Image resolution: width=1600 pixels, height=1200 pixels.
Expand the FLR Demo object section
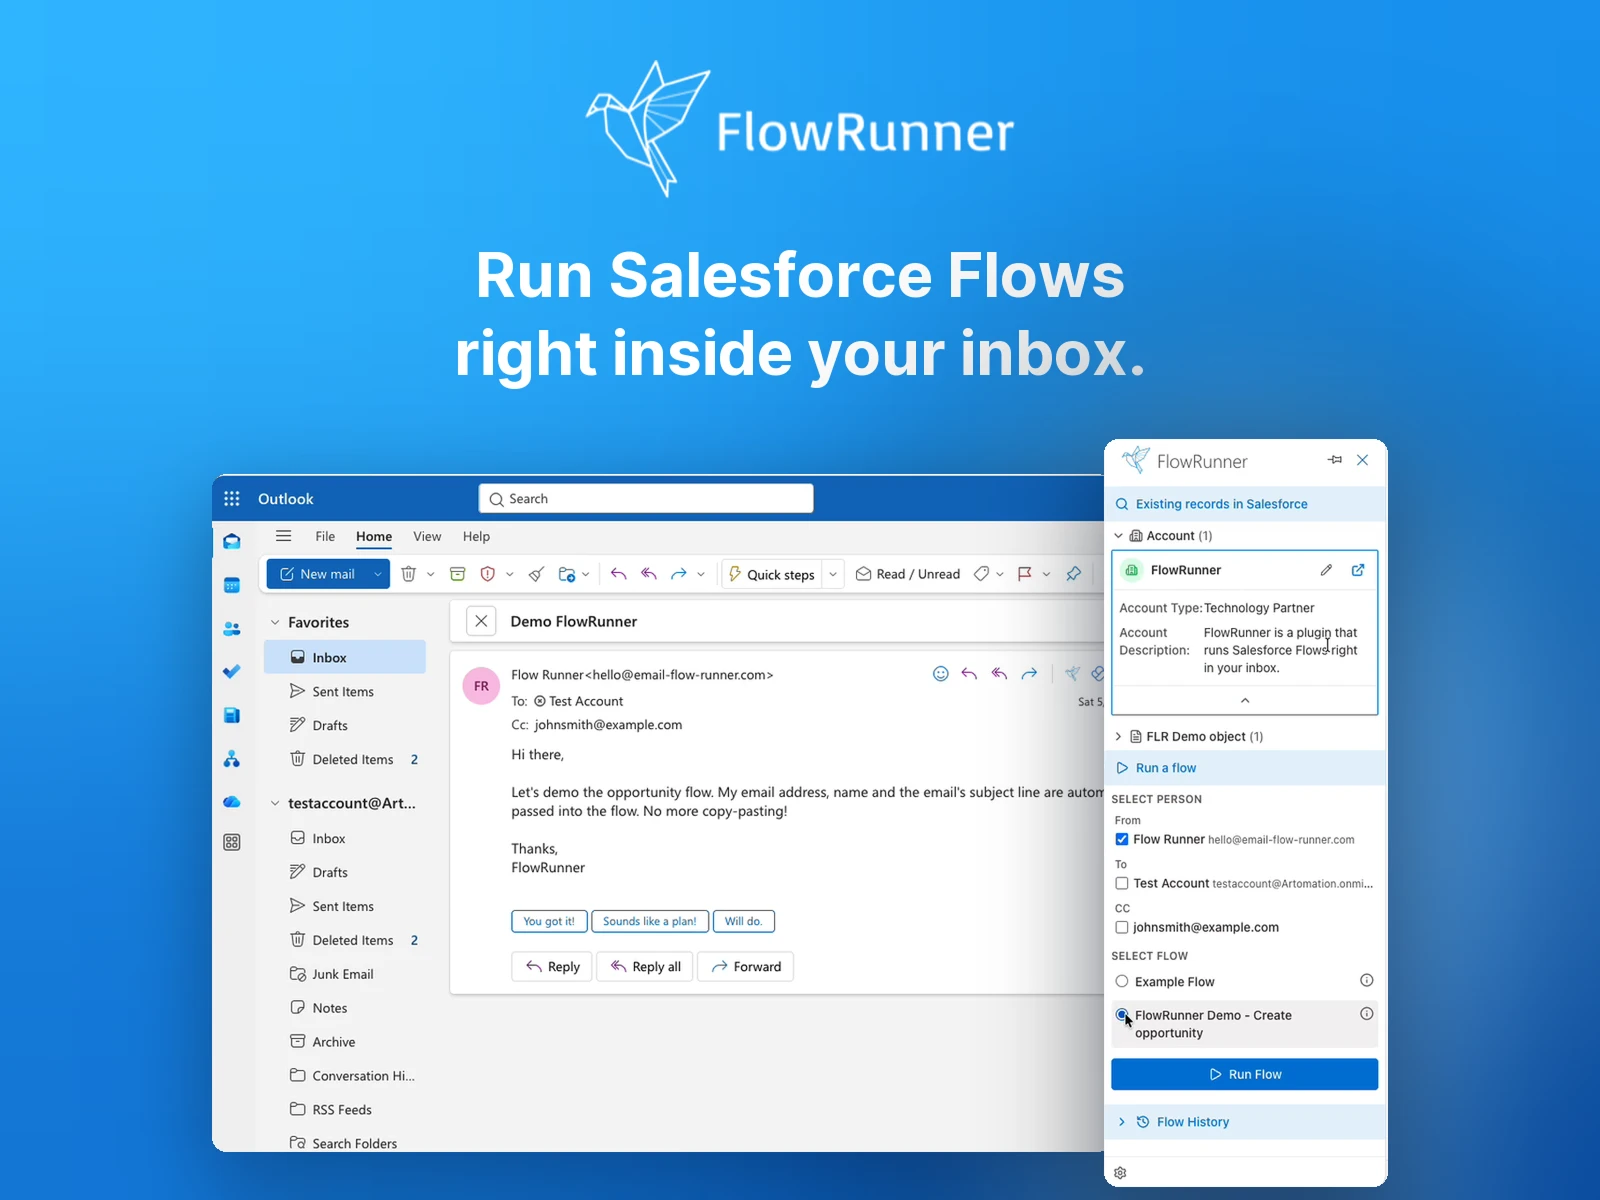[1119, 737]
